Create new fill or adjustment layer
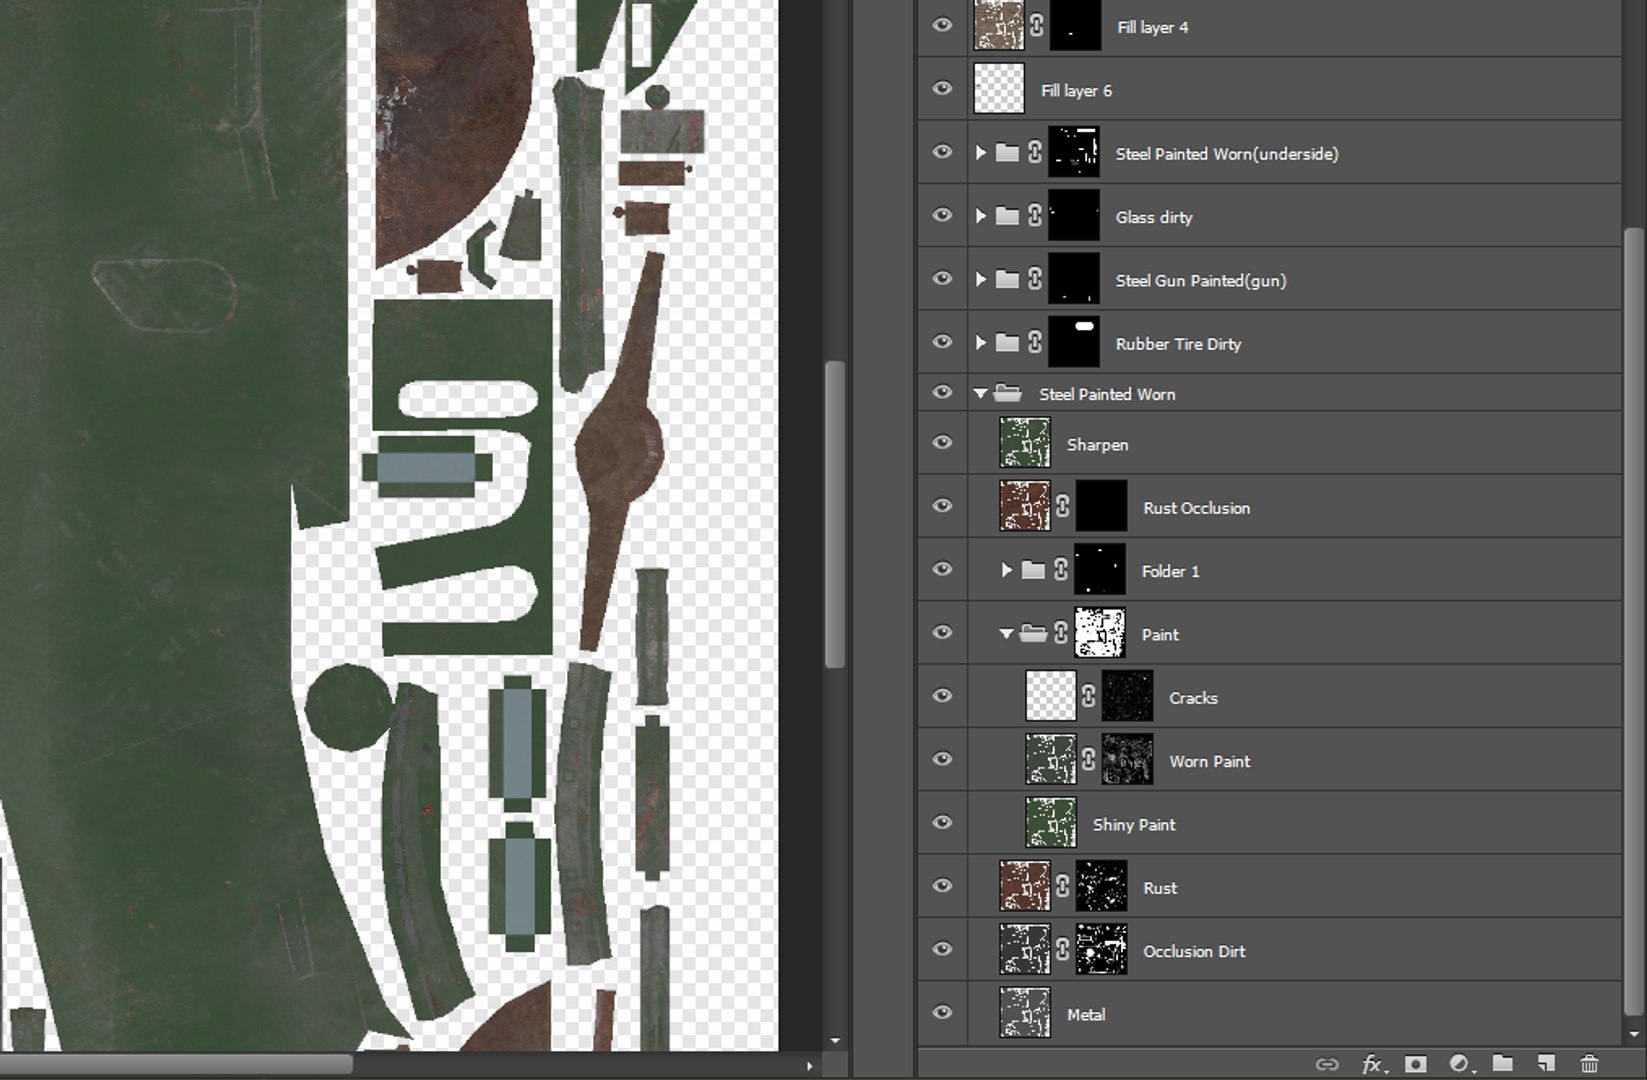The image size is (1647, 1080). pyautogui.click(x=1460, y=1064)
